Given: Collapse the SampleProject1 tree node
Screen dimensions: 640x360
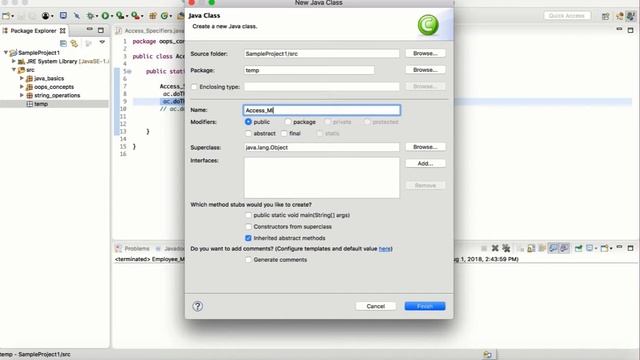Looking at the screenshot, I should (6, 52).
